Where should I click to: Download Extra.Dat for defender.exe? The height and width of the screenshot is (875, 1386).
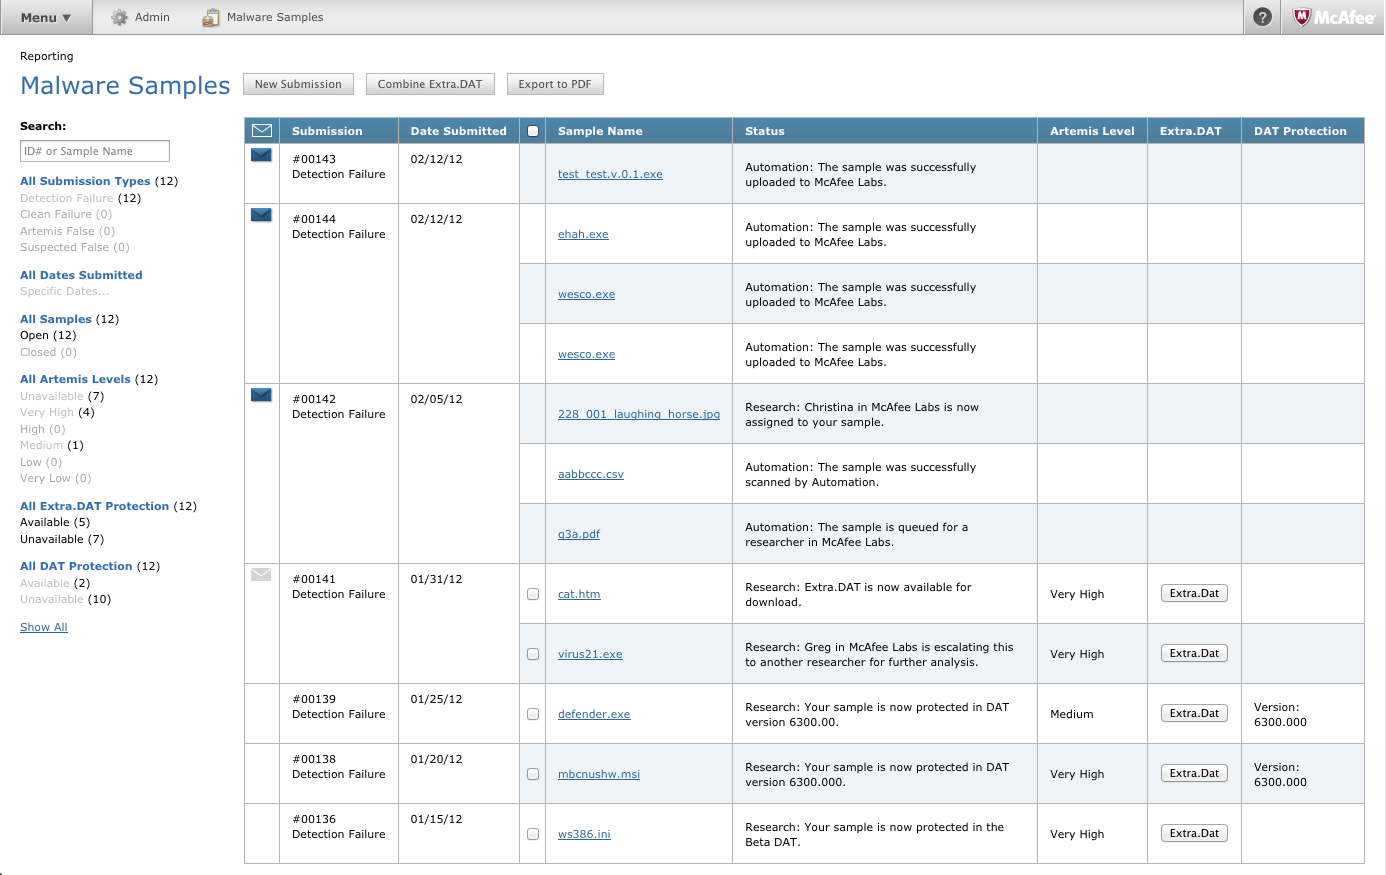(x=1194, y=713)
